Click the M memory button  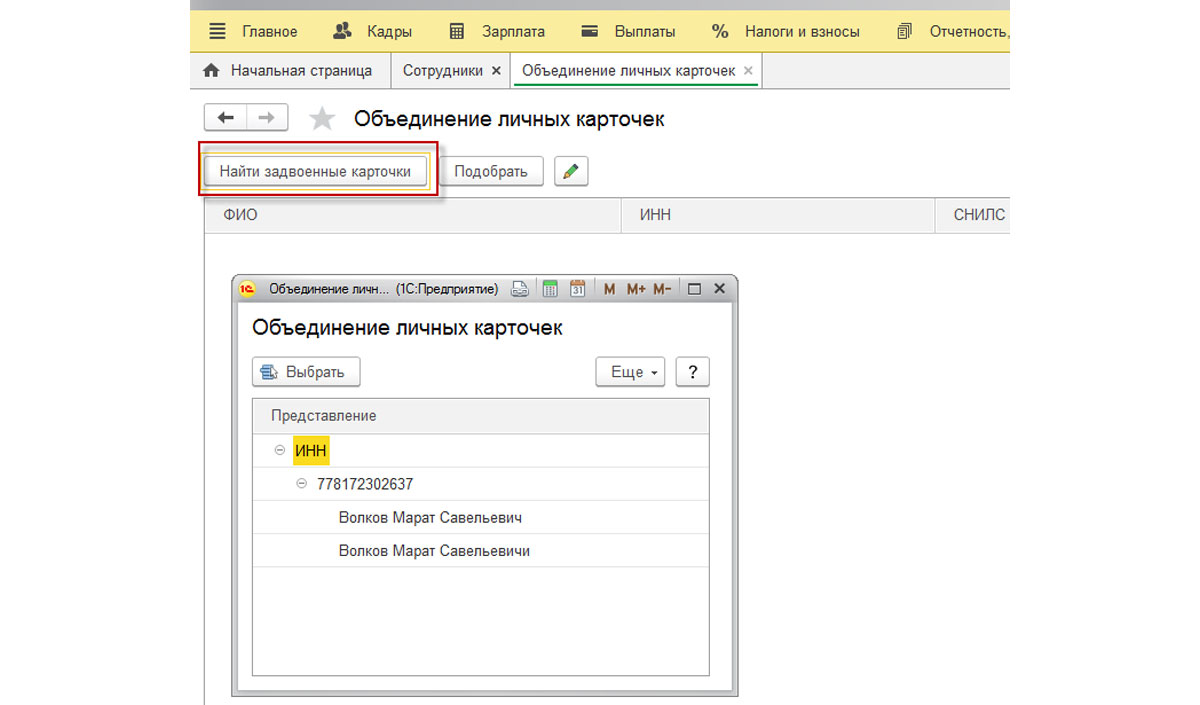[610, 289]
